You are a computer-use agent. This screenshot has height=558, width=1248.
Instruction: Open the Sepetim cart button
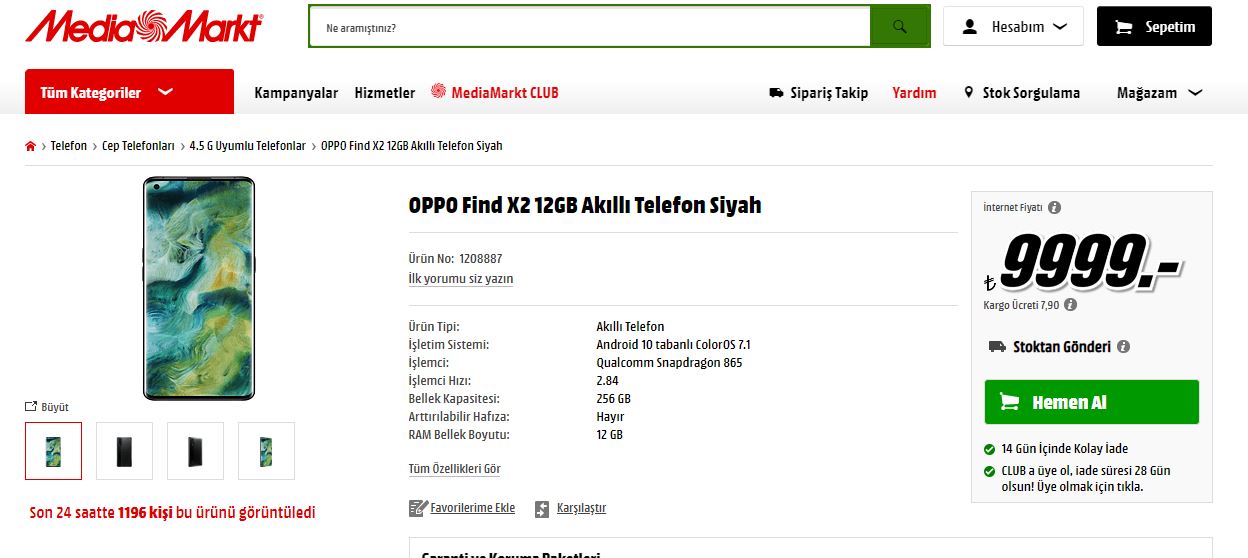(x=1154, y=27)
